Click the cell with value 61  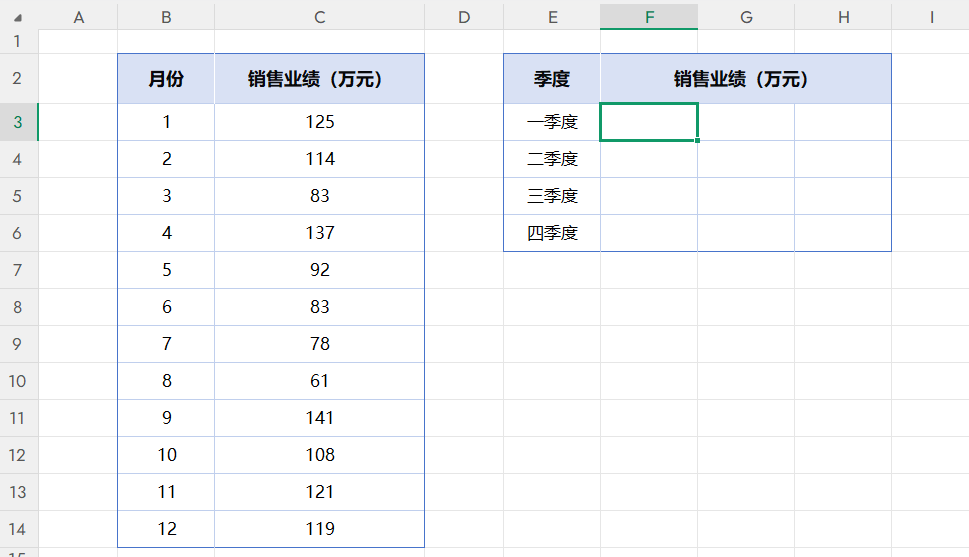point(319,381)
